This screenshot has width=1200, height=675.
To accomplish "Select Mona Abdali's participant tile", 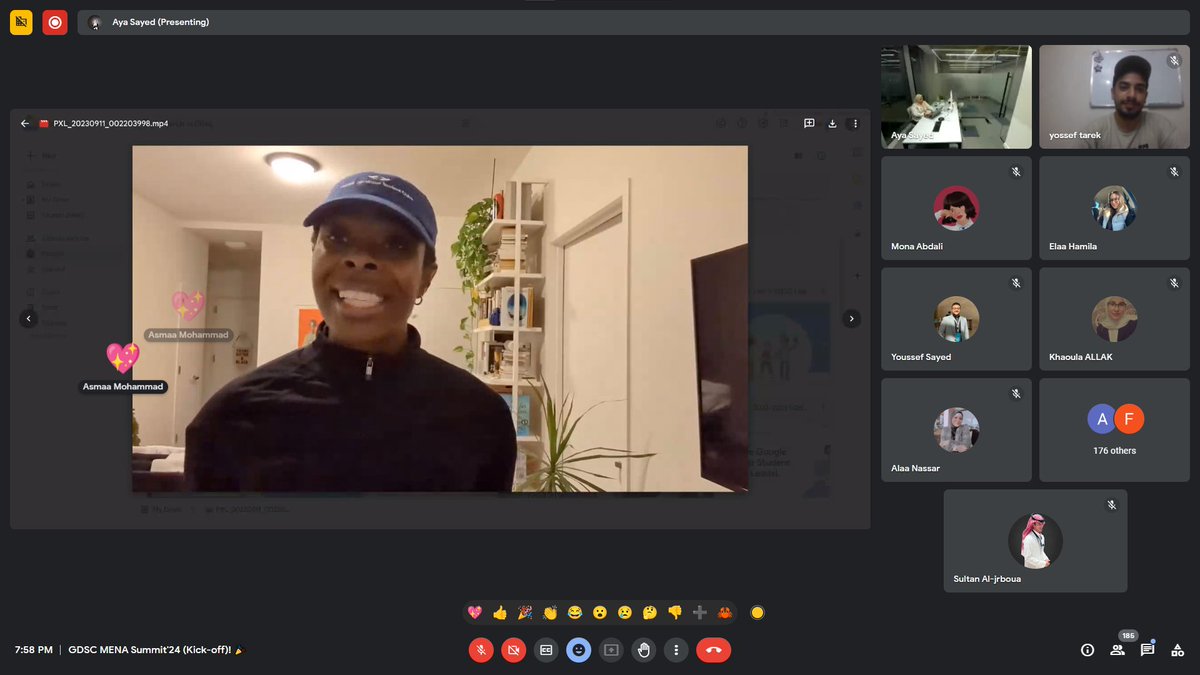I will point(956,208).
